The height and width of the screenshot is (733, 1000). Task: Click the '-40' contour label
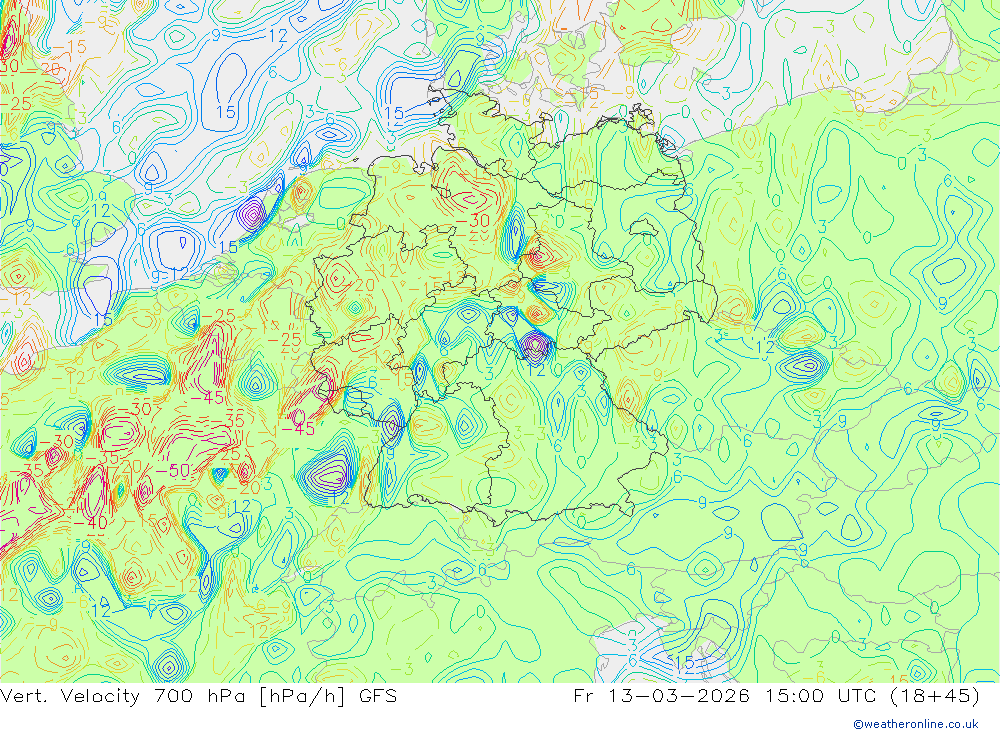tap(90, 522)
